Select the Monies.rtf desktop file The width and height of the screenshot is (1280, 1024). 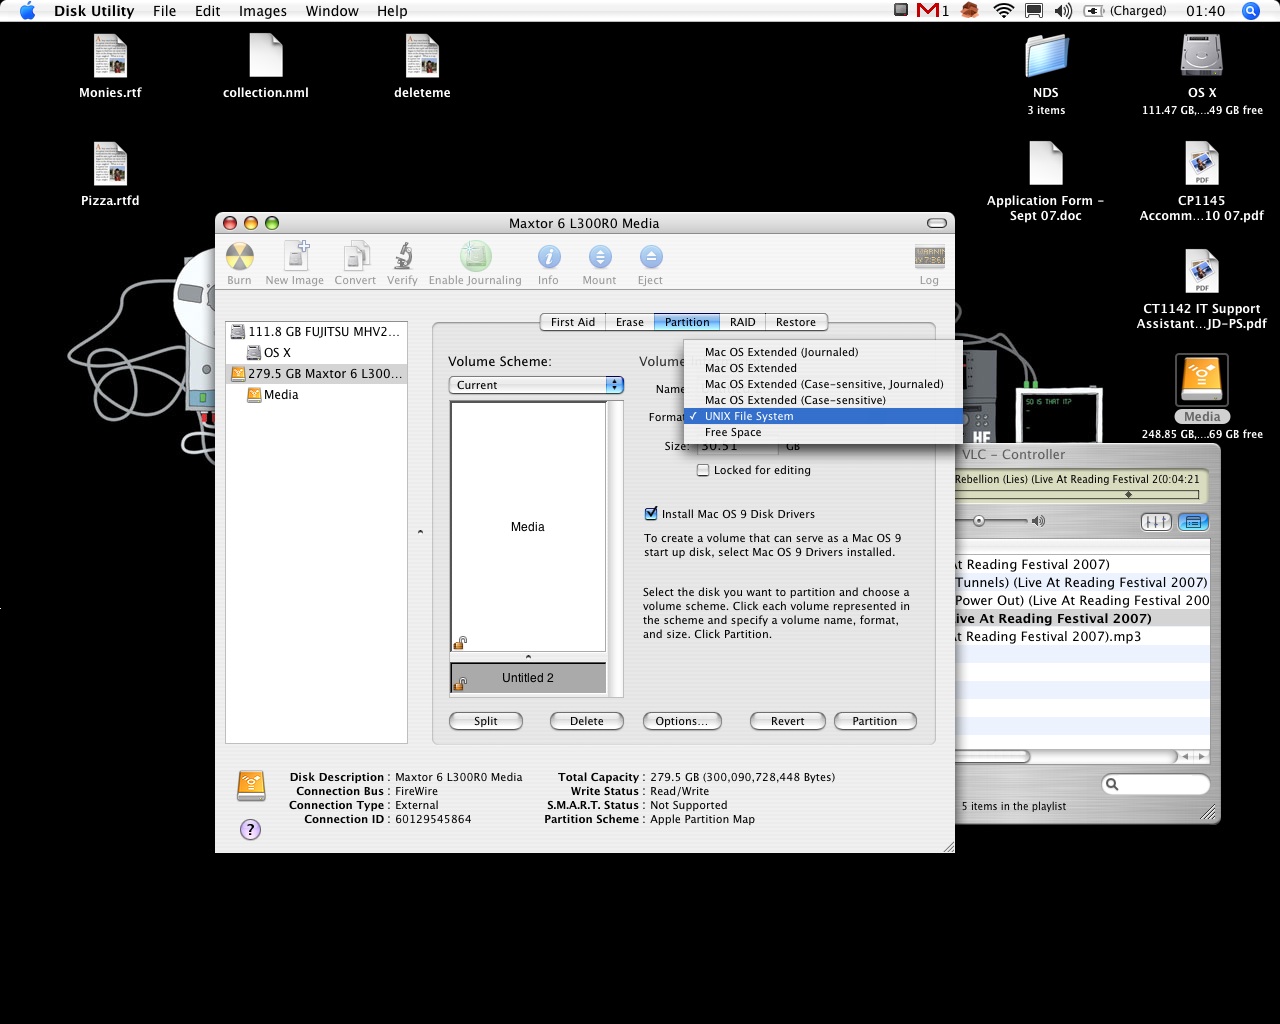tap(110, 56)
